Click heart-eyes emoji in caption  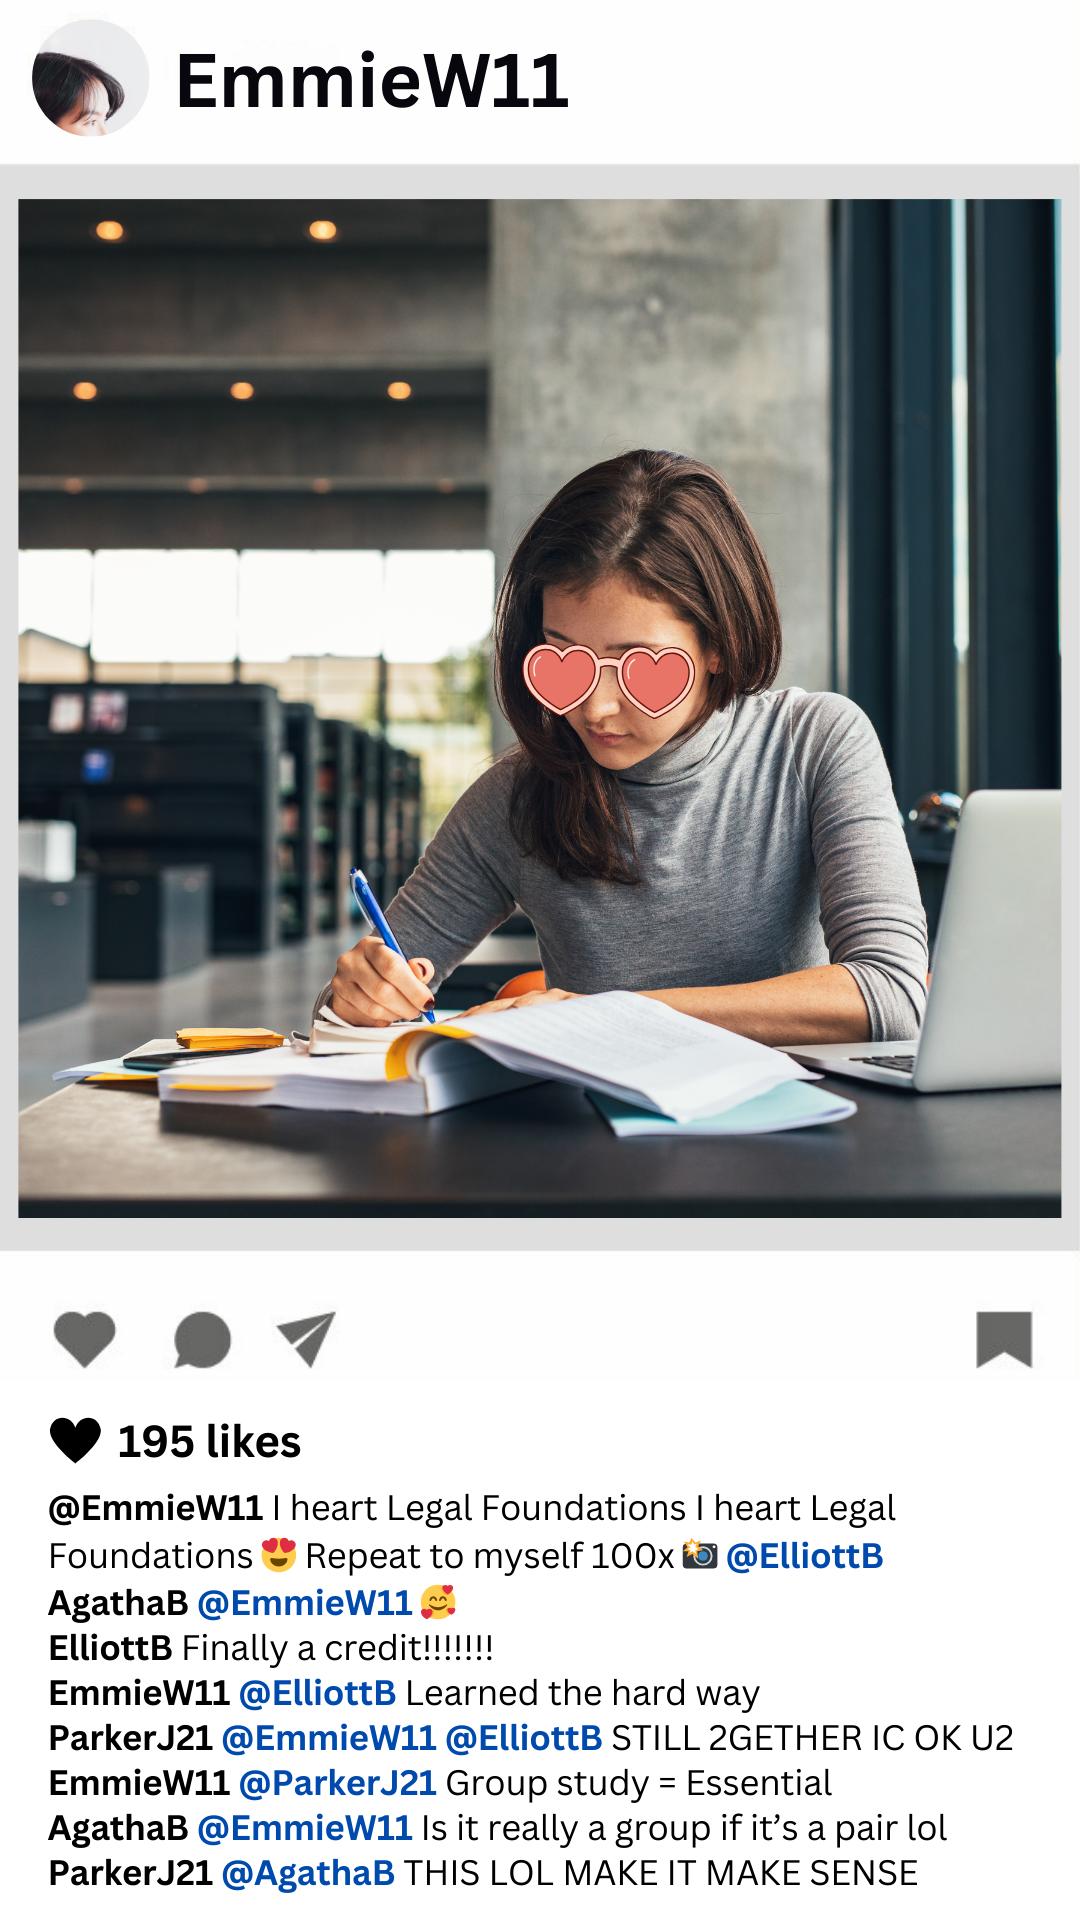[x=279, y=1555]
